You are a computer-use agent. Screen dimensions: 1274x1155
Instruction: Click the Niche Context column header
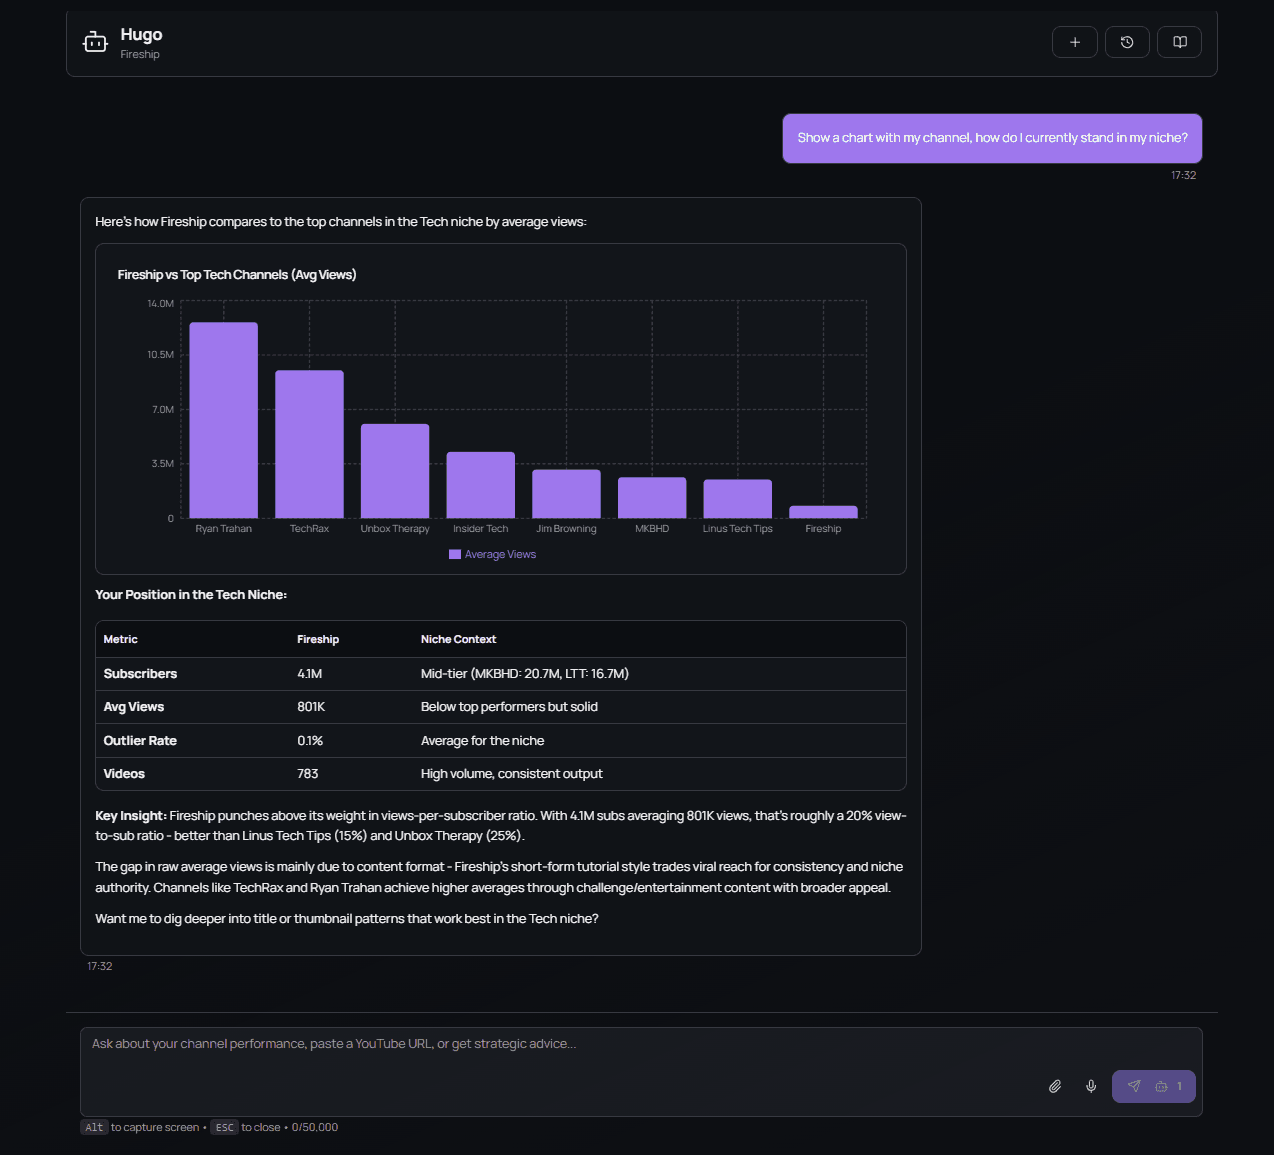[458, 639]
